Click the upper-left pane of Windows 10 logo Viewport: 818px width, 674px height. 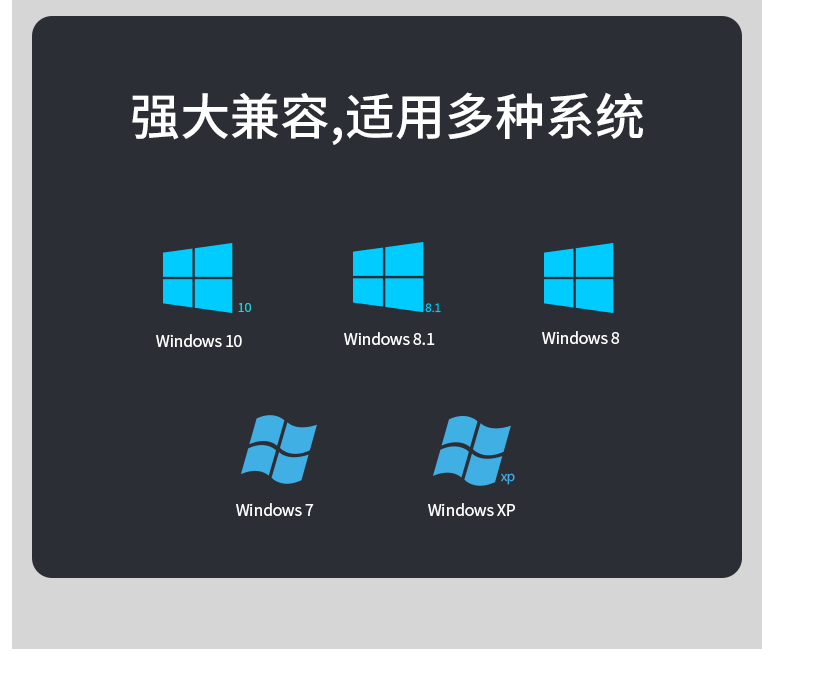[x=178, y=263]
